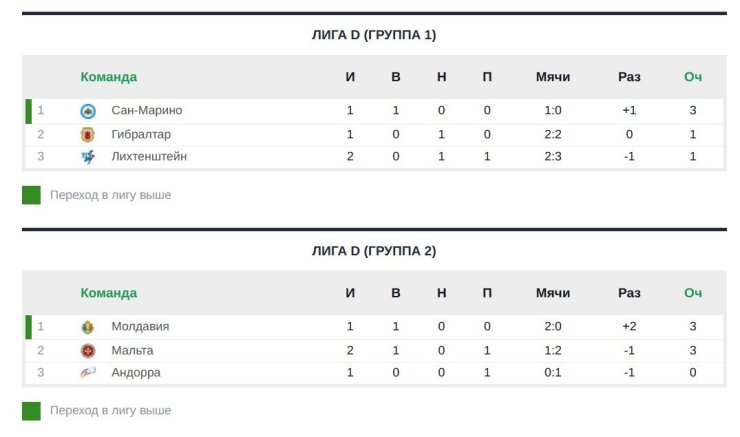Open the Мальта team link

[132, 350]
